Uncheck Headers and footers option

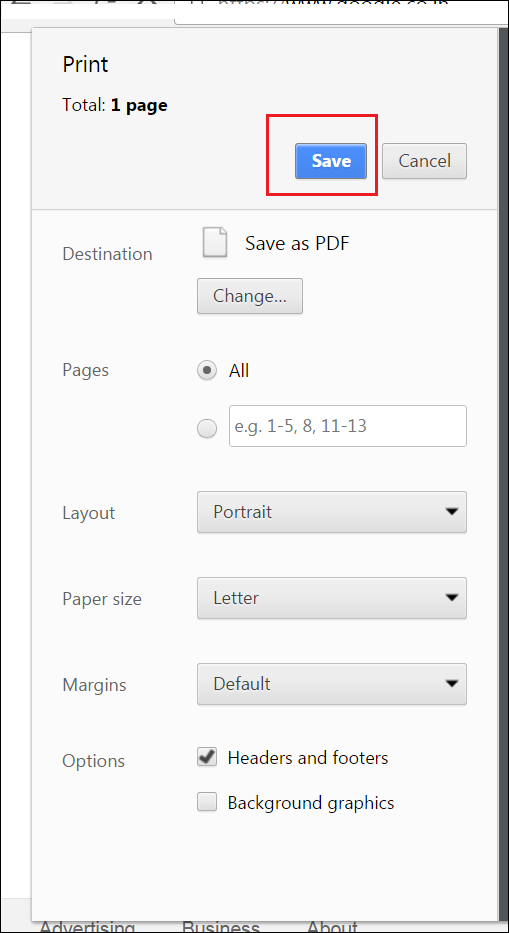207,757
